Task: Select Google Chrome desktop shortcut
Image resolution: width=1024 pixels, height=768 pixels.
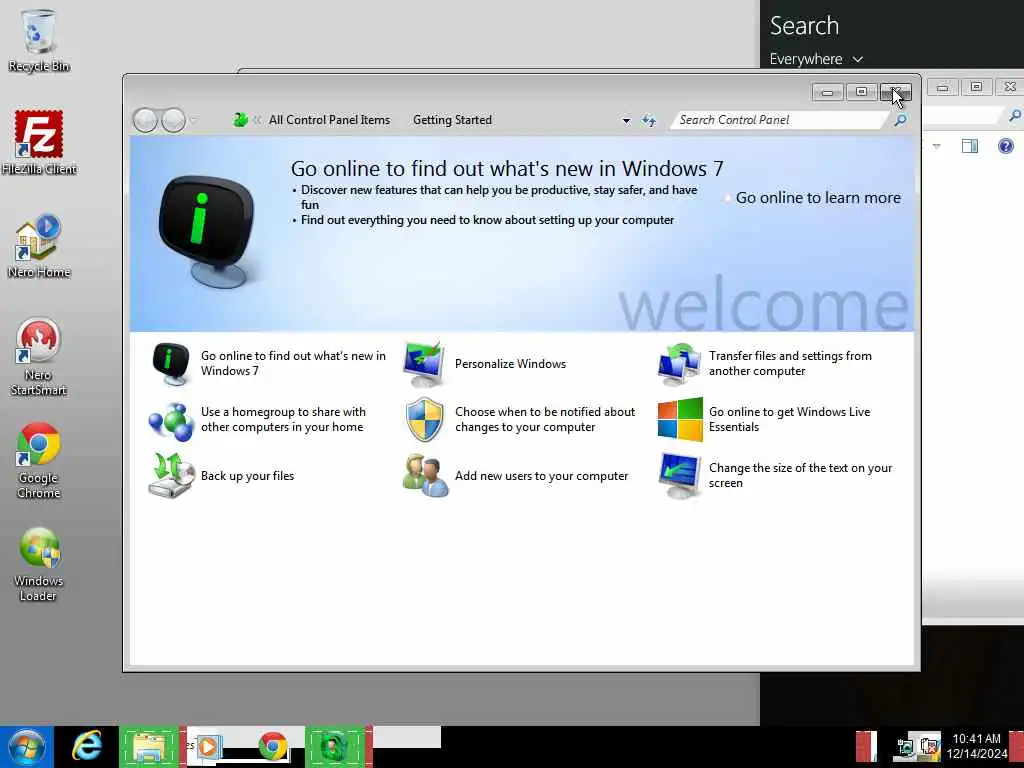Action: coord(39,460)
